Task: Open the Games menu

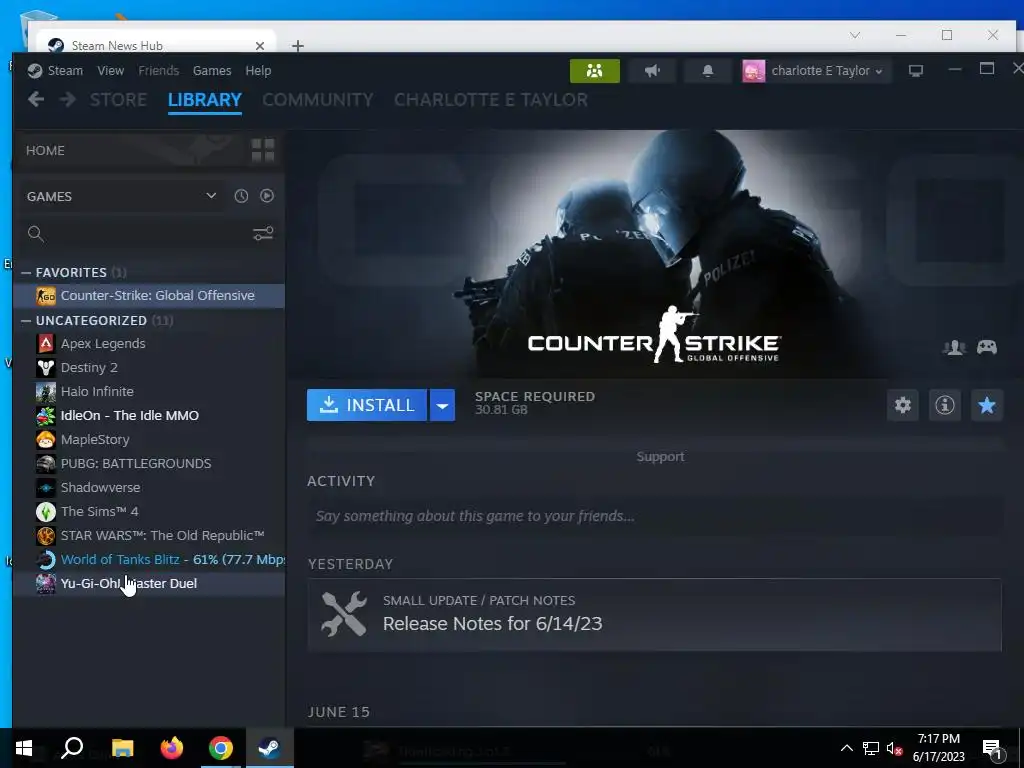Action: coord(212,71)
